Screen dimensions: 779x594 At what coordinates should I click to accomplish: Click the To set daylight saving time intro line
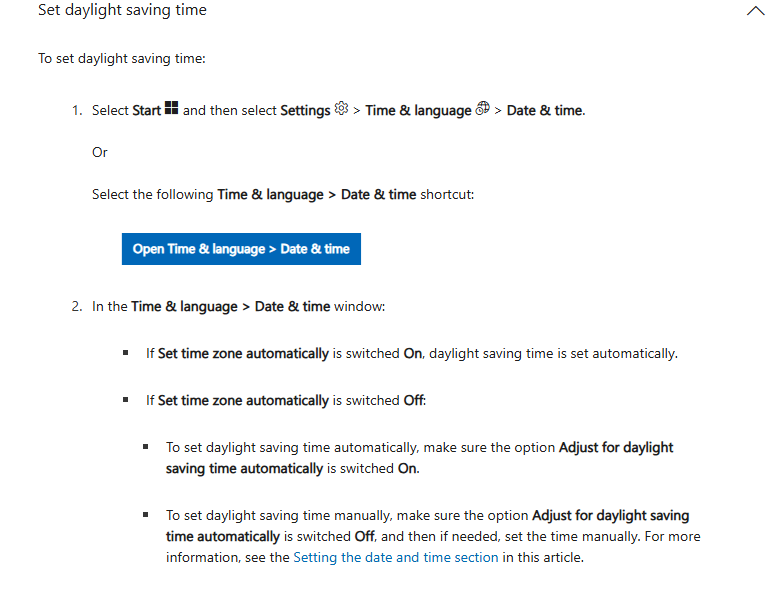click(122, 59)
